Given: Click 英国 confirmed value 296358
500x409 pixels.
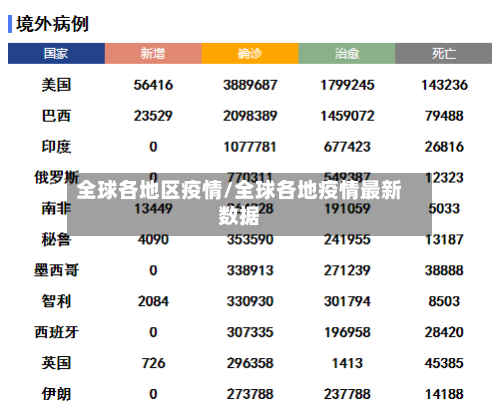Looking at the screenshot, I should click(250, 363).
